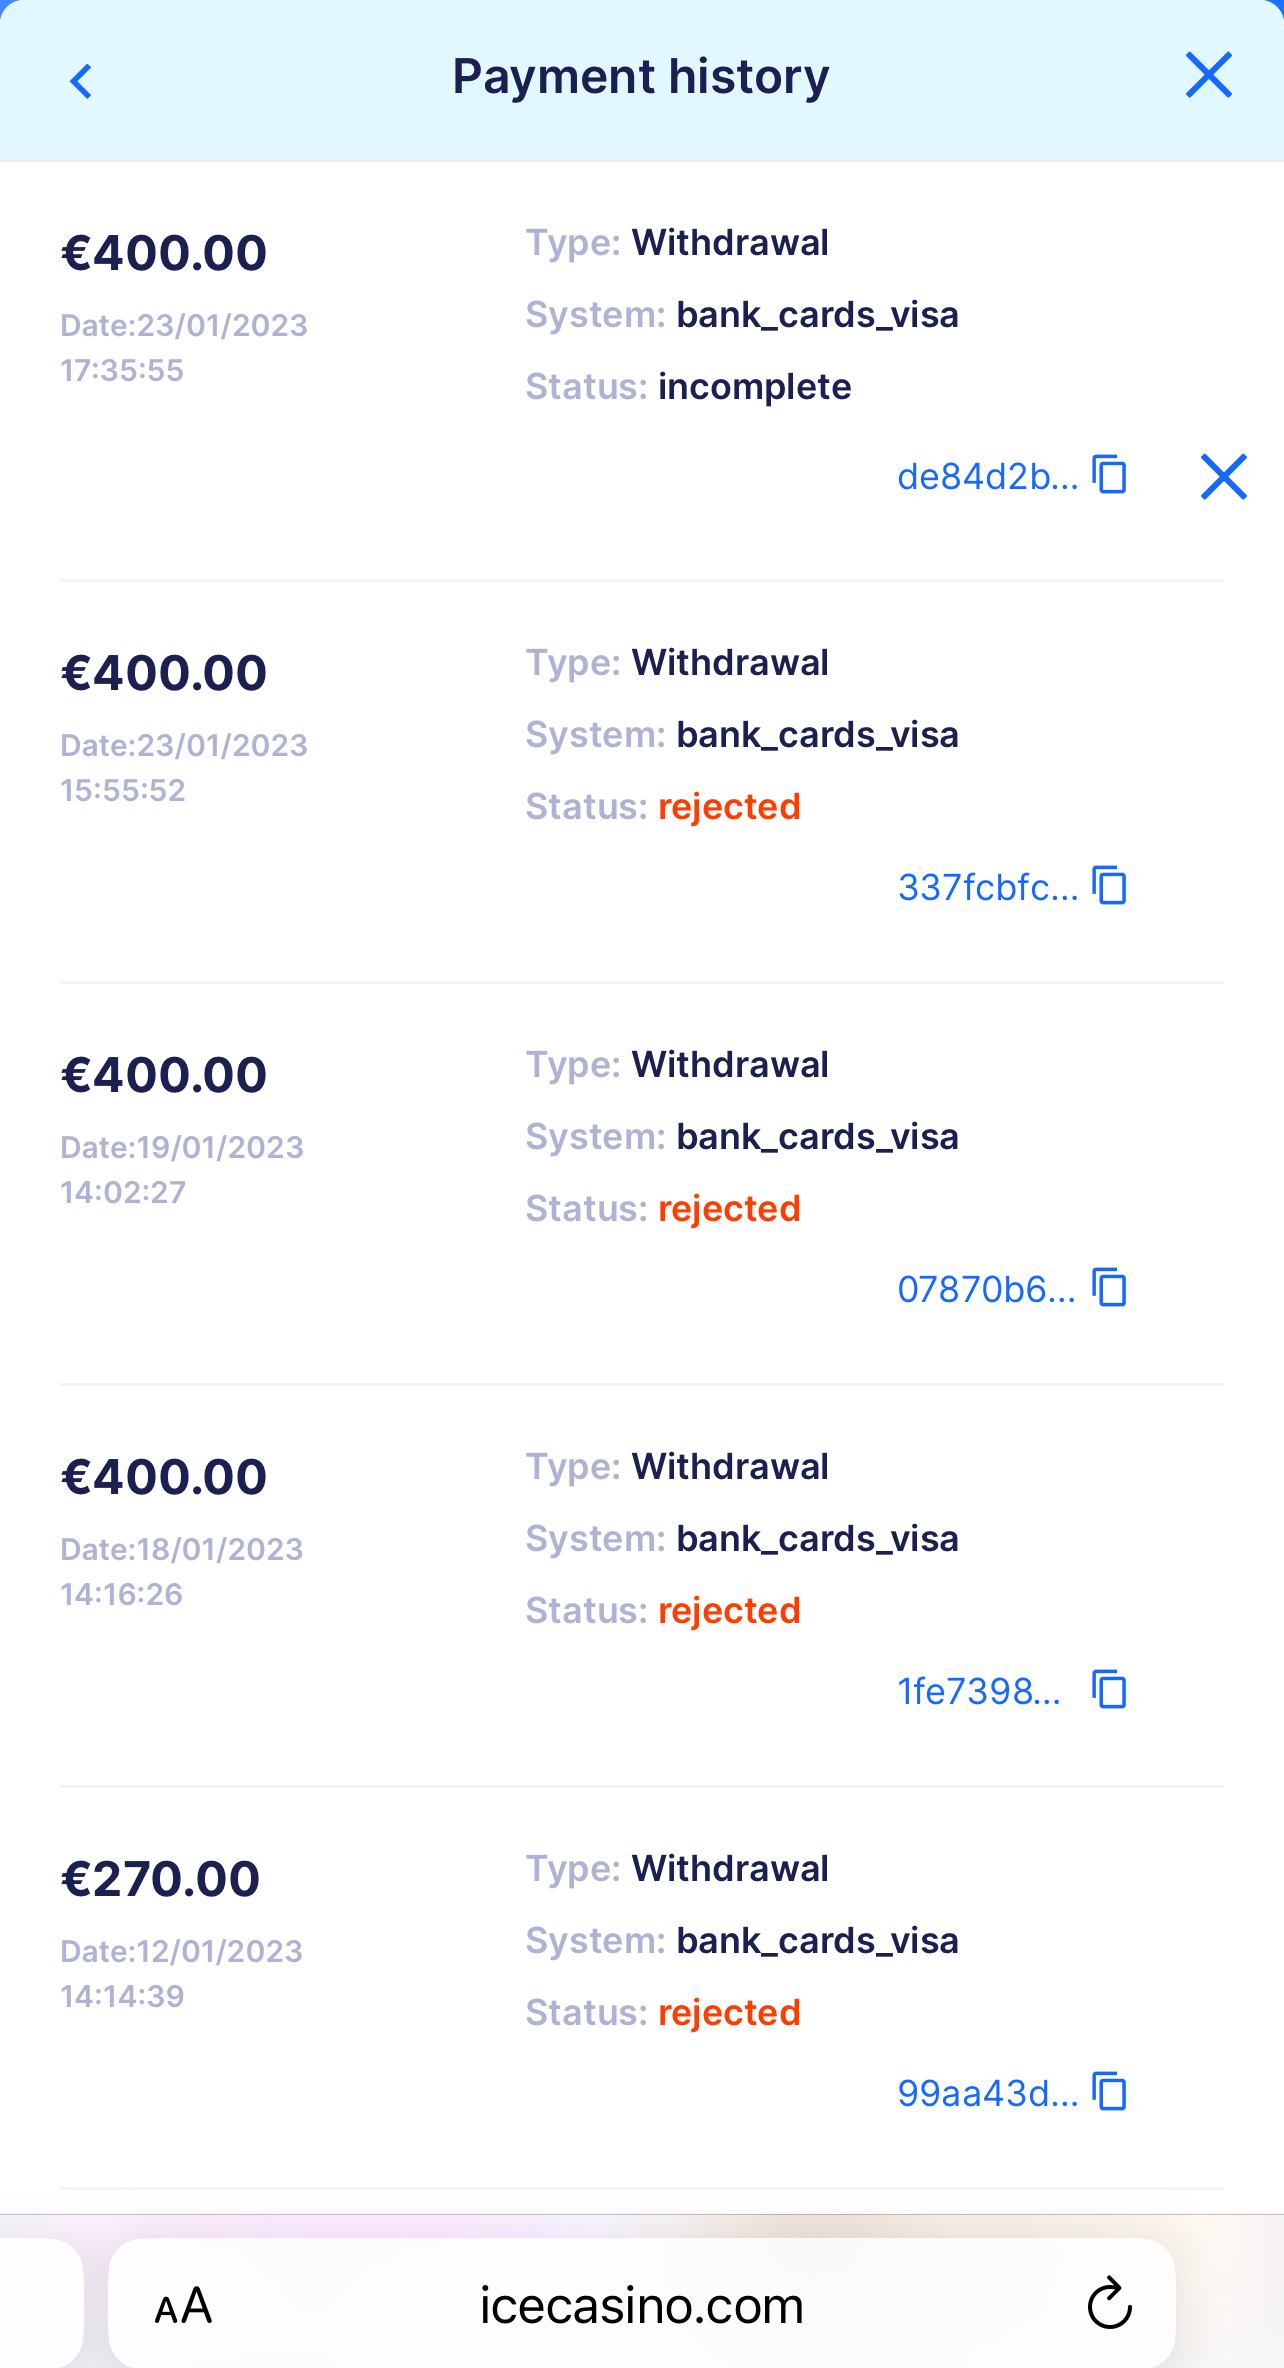Copy transaction ID 1fe7398

(1110, 1690)
